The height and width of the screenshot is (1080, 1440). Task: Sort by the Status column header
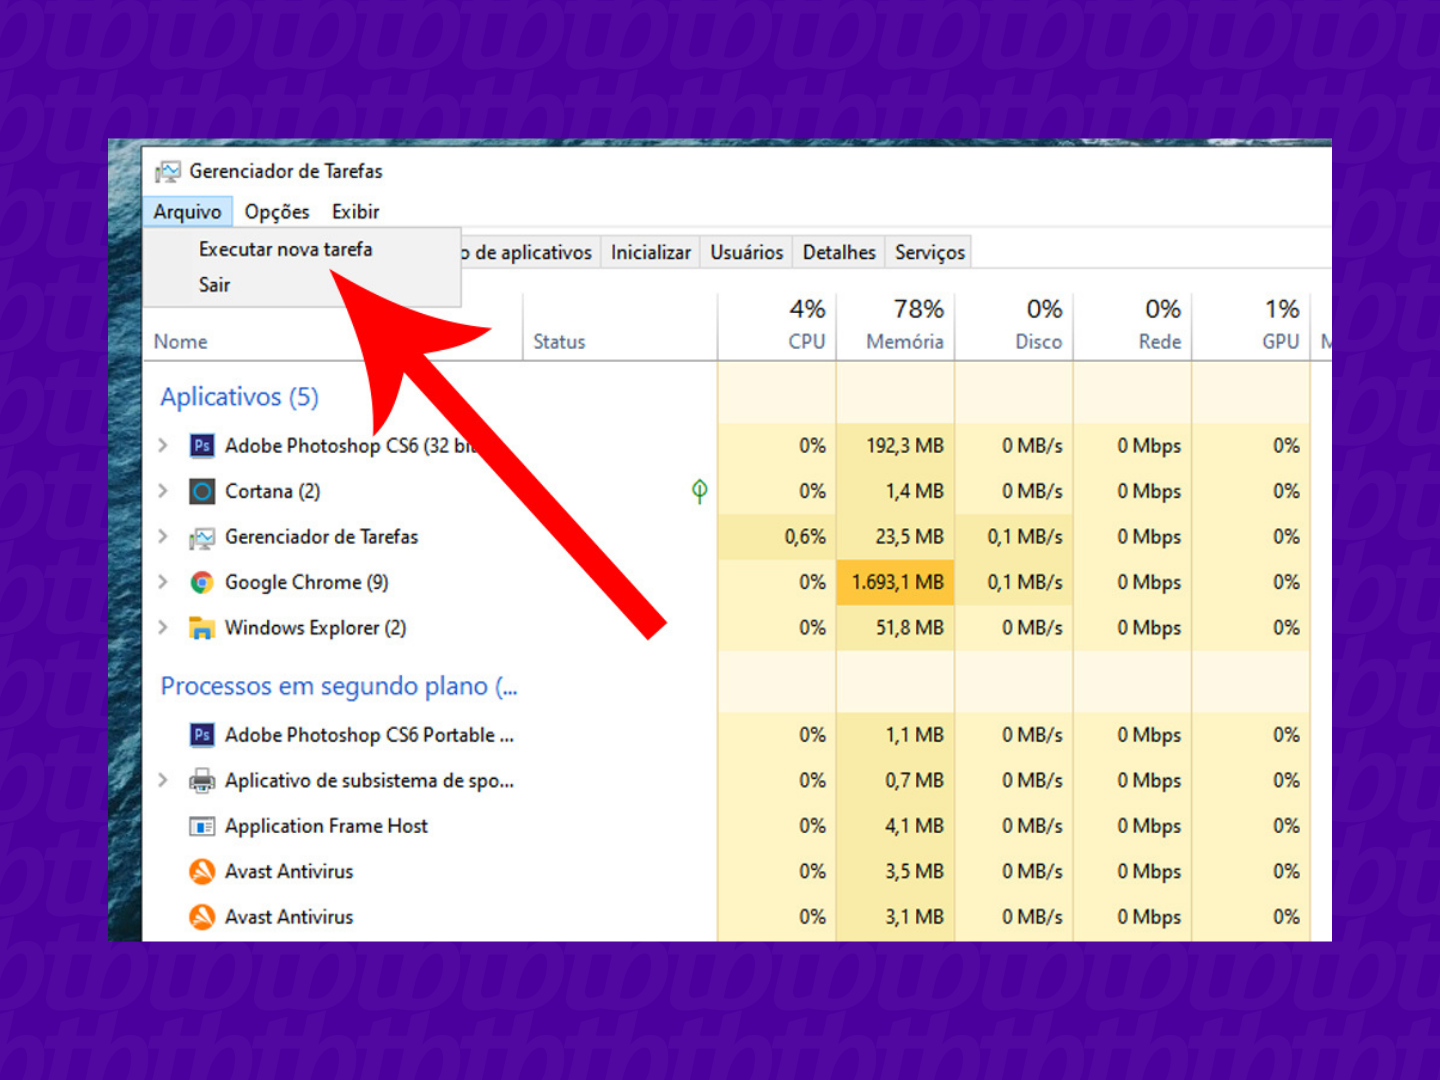coord(620,328)
